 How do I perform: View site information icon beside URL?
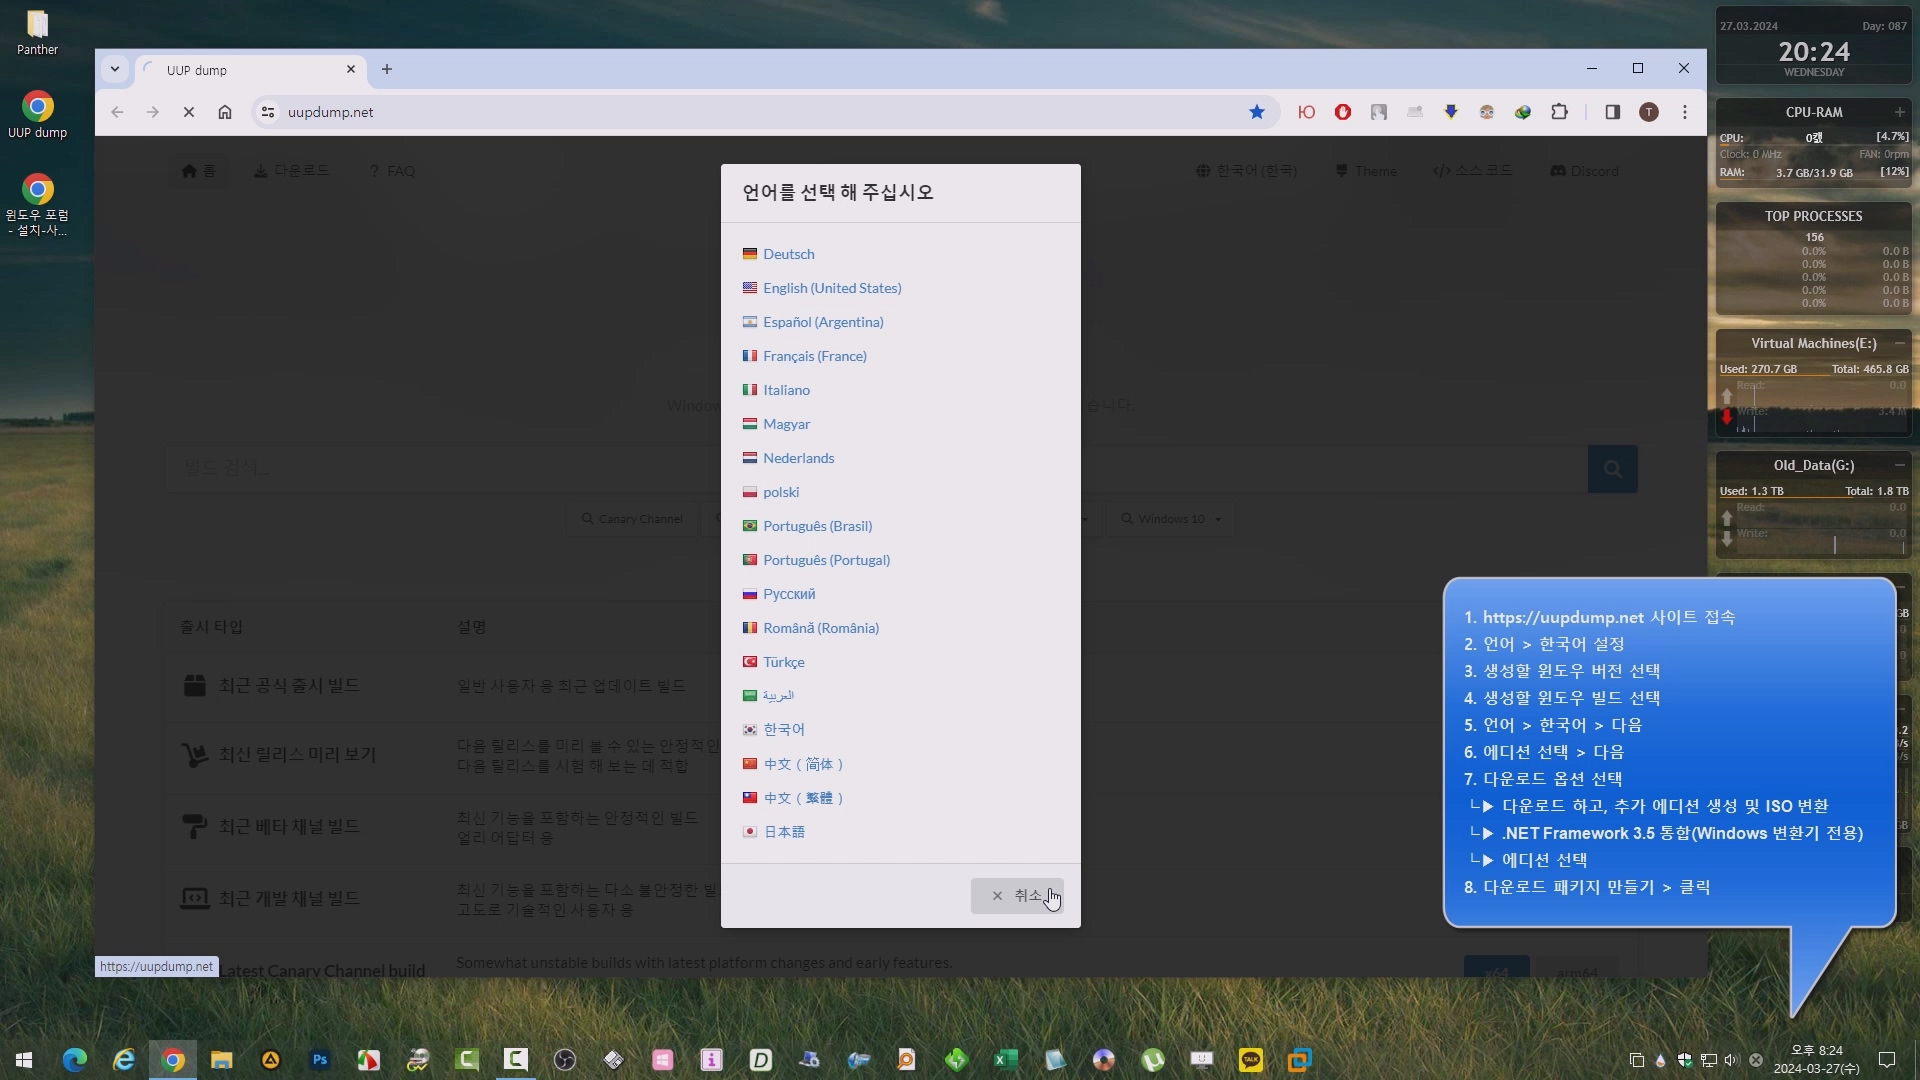tap(268, 112)
